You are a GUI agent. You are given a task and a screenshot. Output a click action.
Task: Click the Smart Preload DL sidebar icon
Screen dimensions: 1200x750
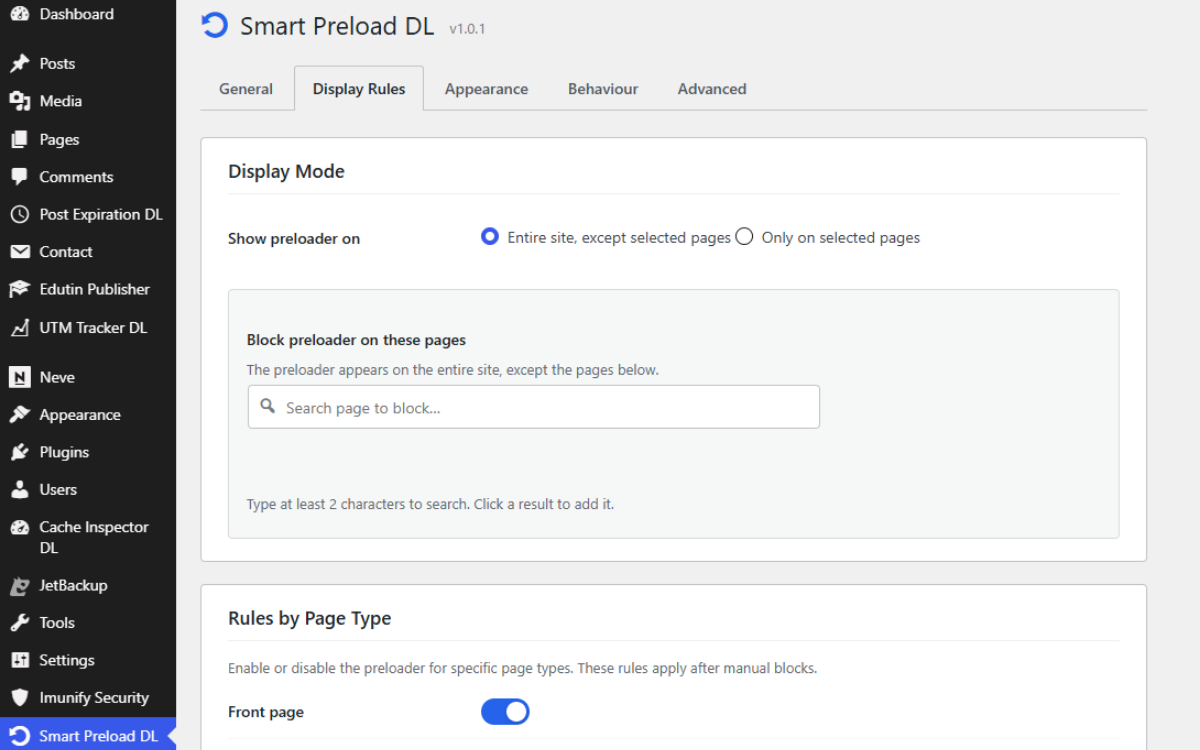[19, 736]
